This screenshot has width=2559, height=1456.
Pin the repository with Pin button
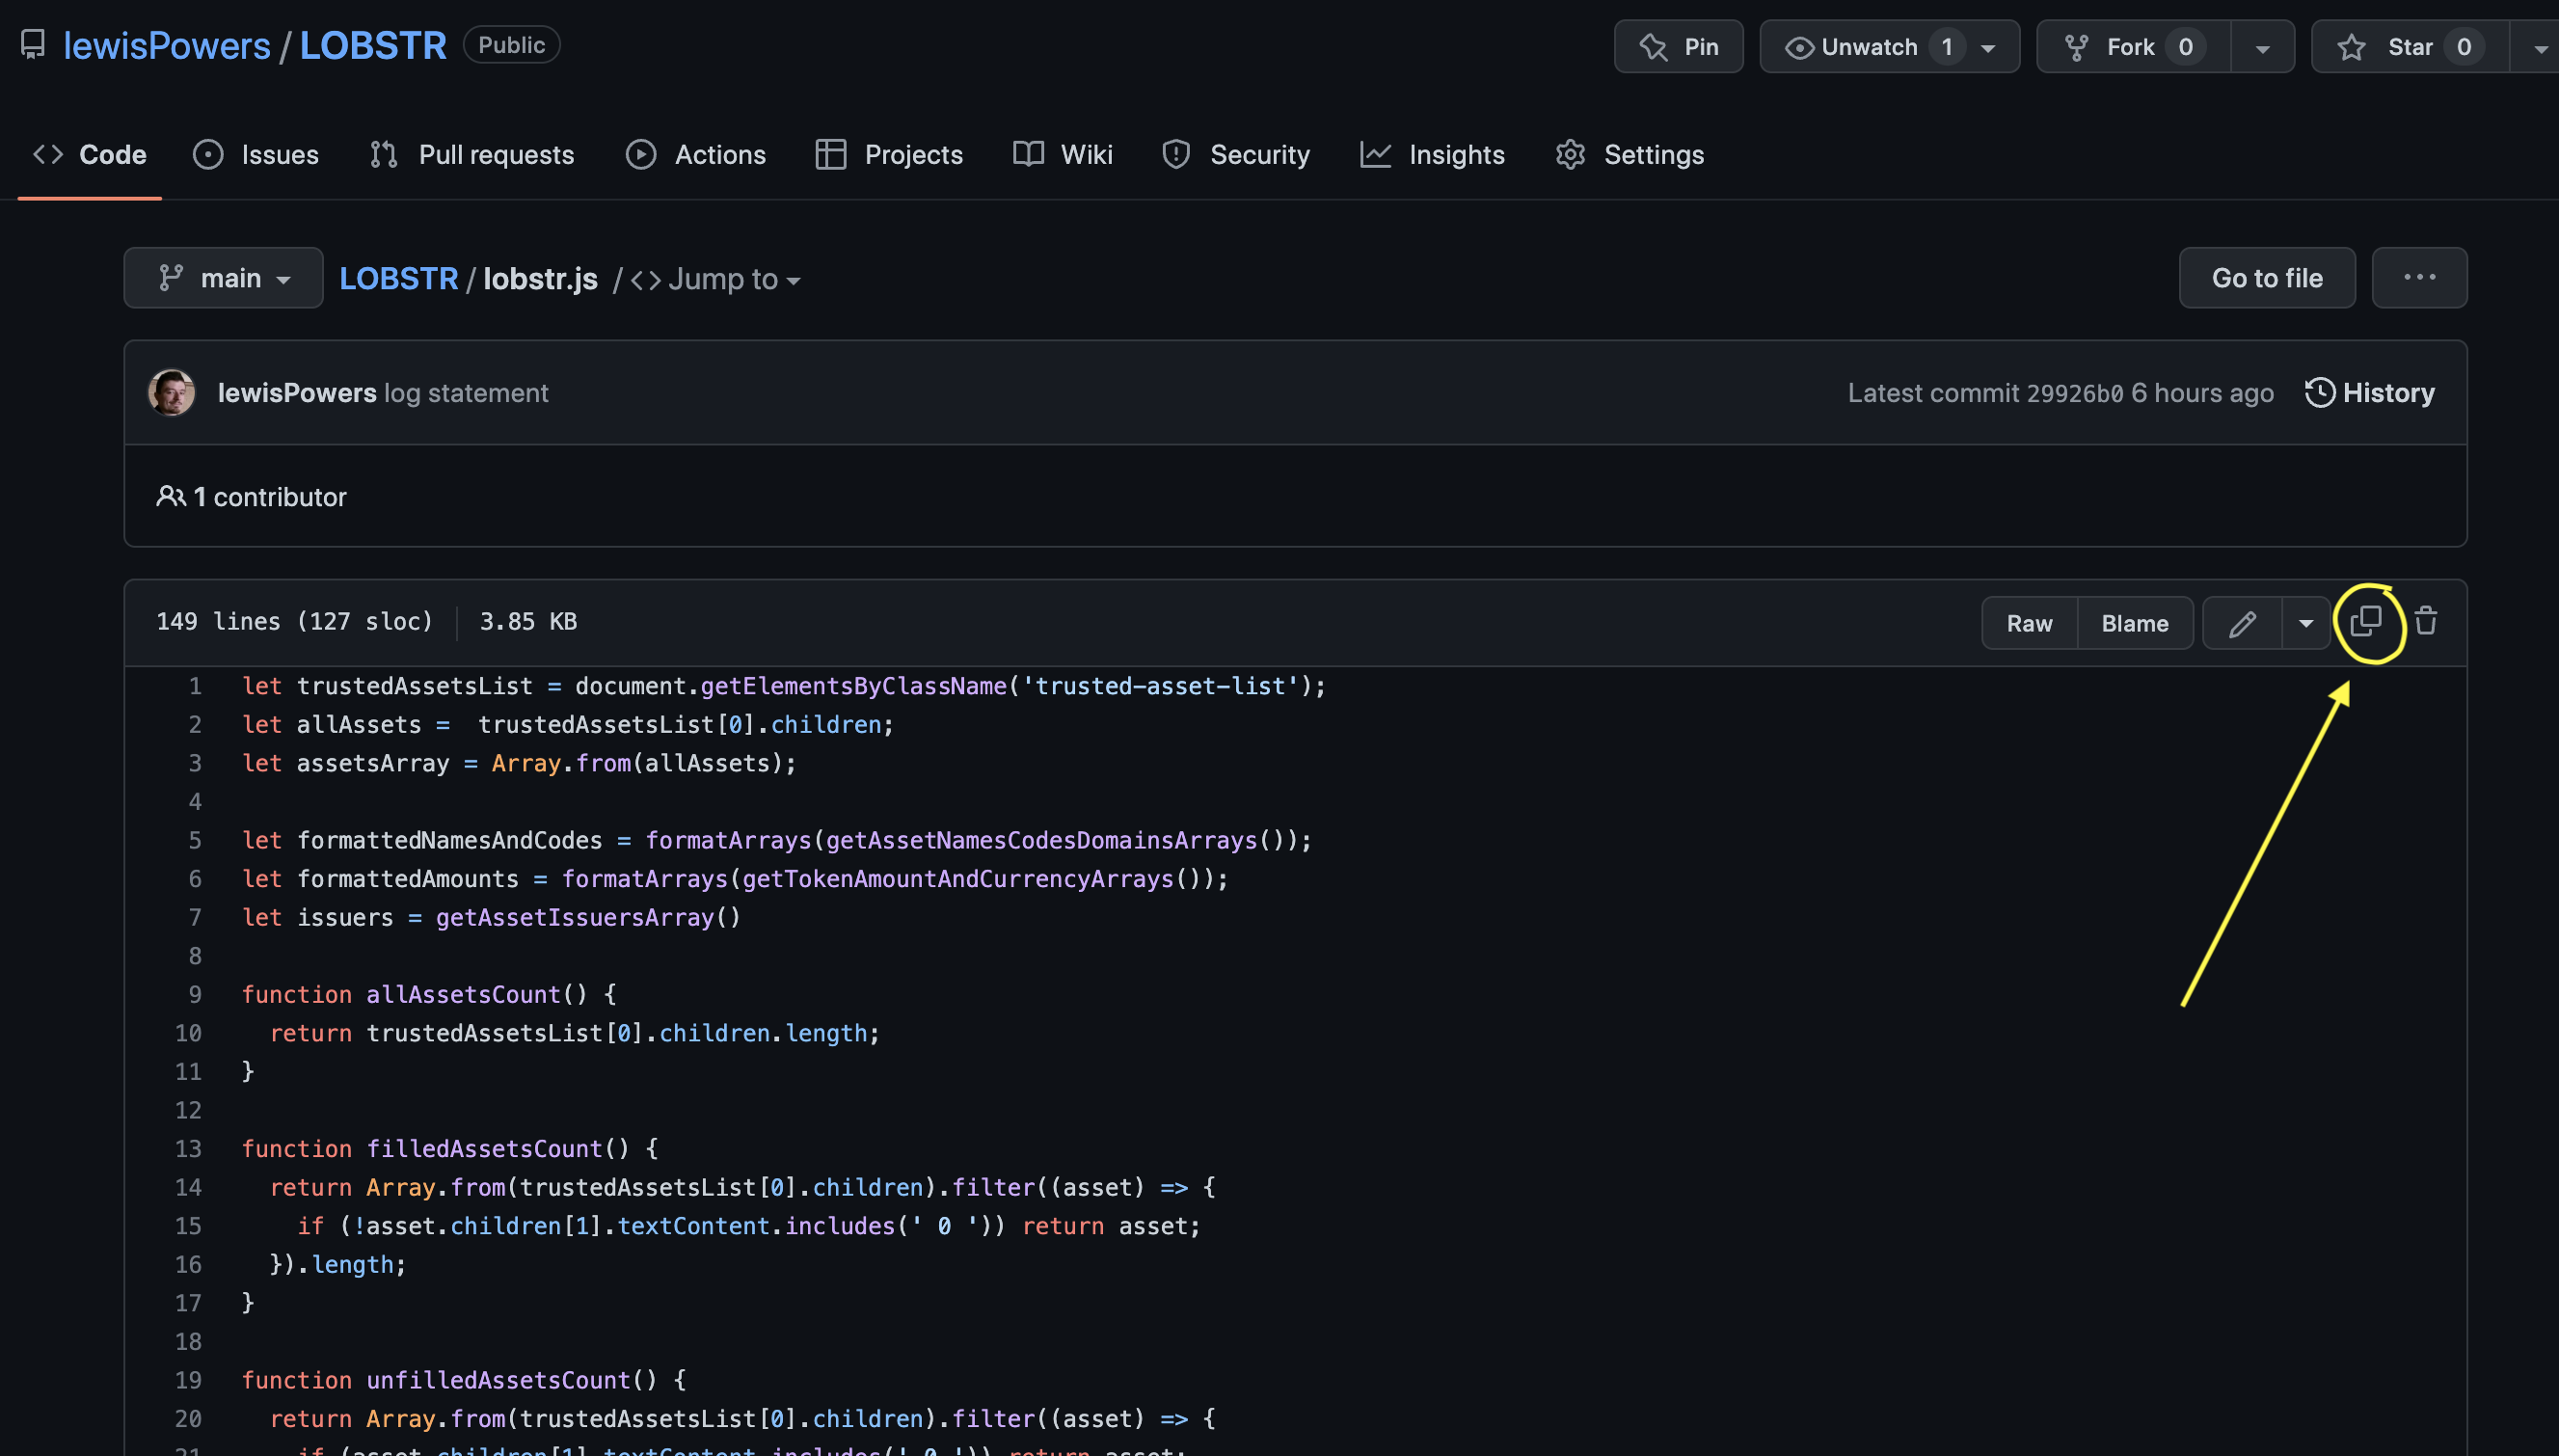[x=1678, y=47]
